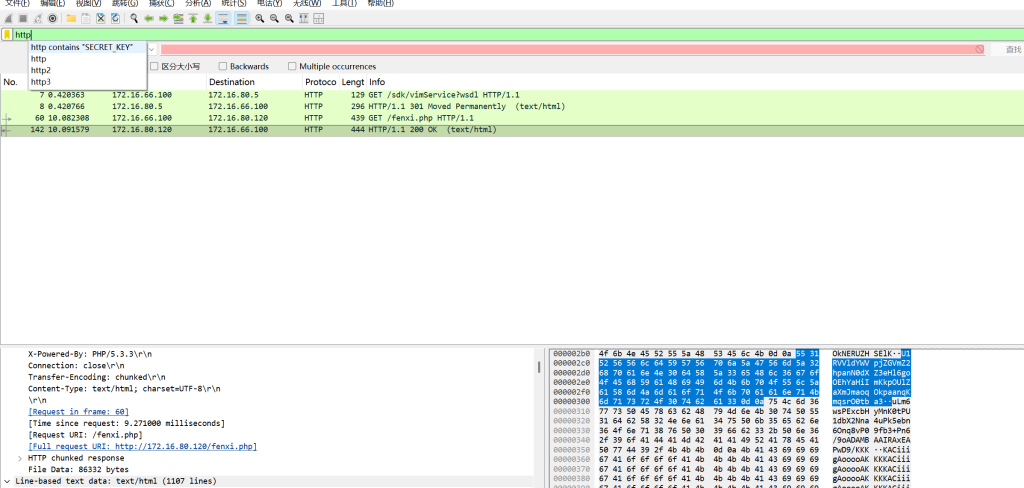
Task: Click the display filter bookmark icon
Action: click(x=7, y=35)
